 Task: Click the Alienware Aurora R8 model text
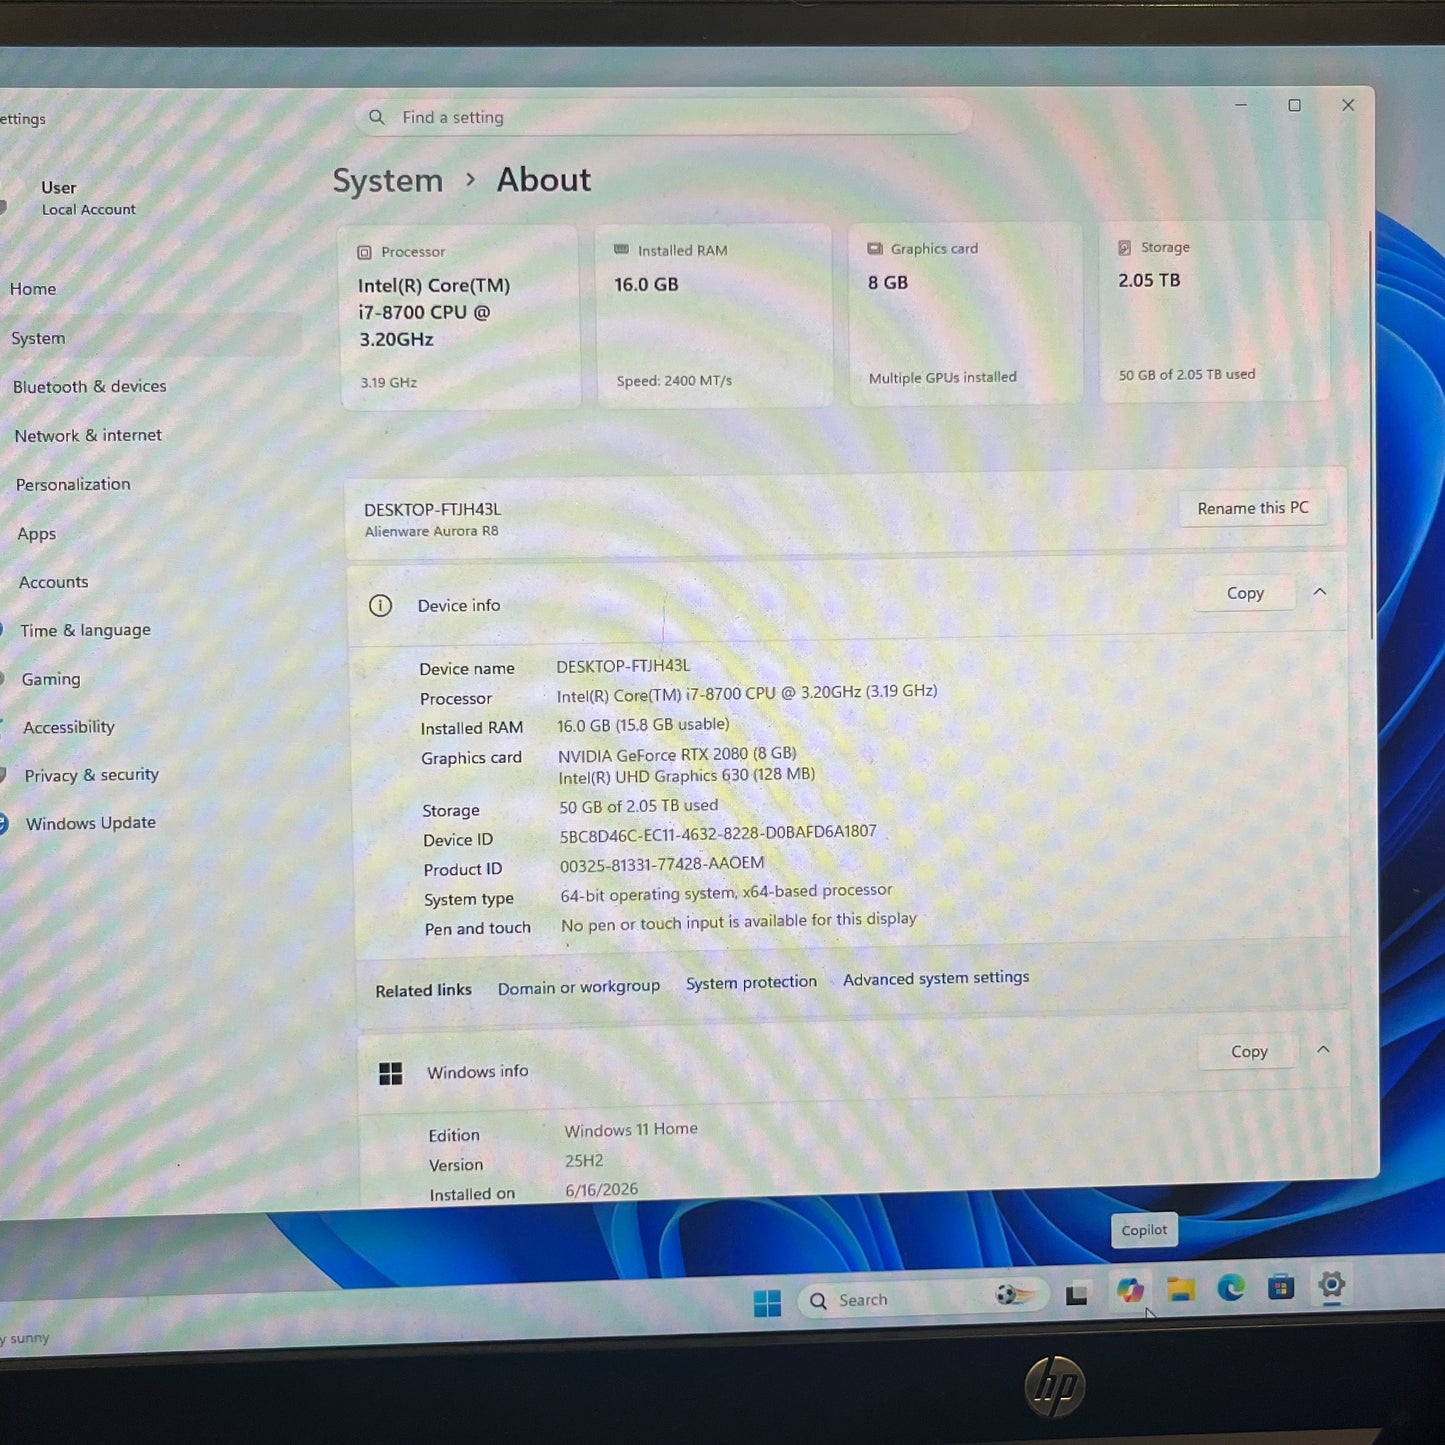point(431,531)
